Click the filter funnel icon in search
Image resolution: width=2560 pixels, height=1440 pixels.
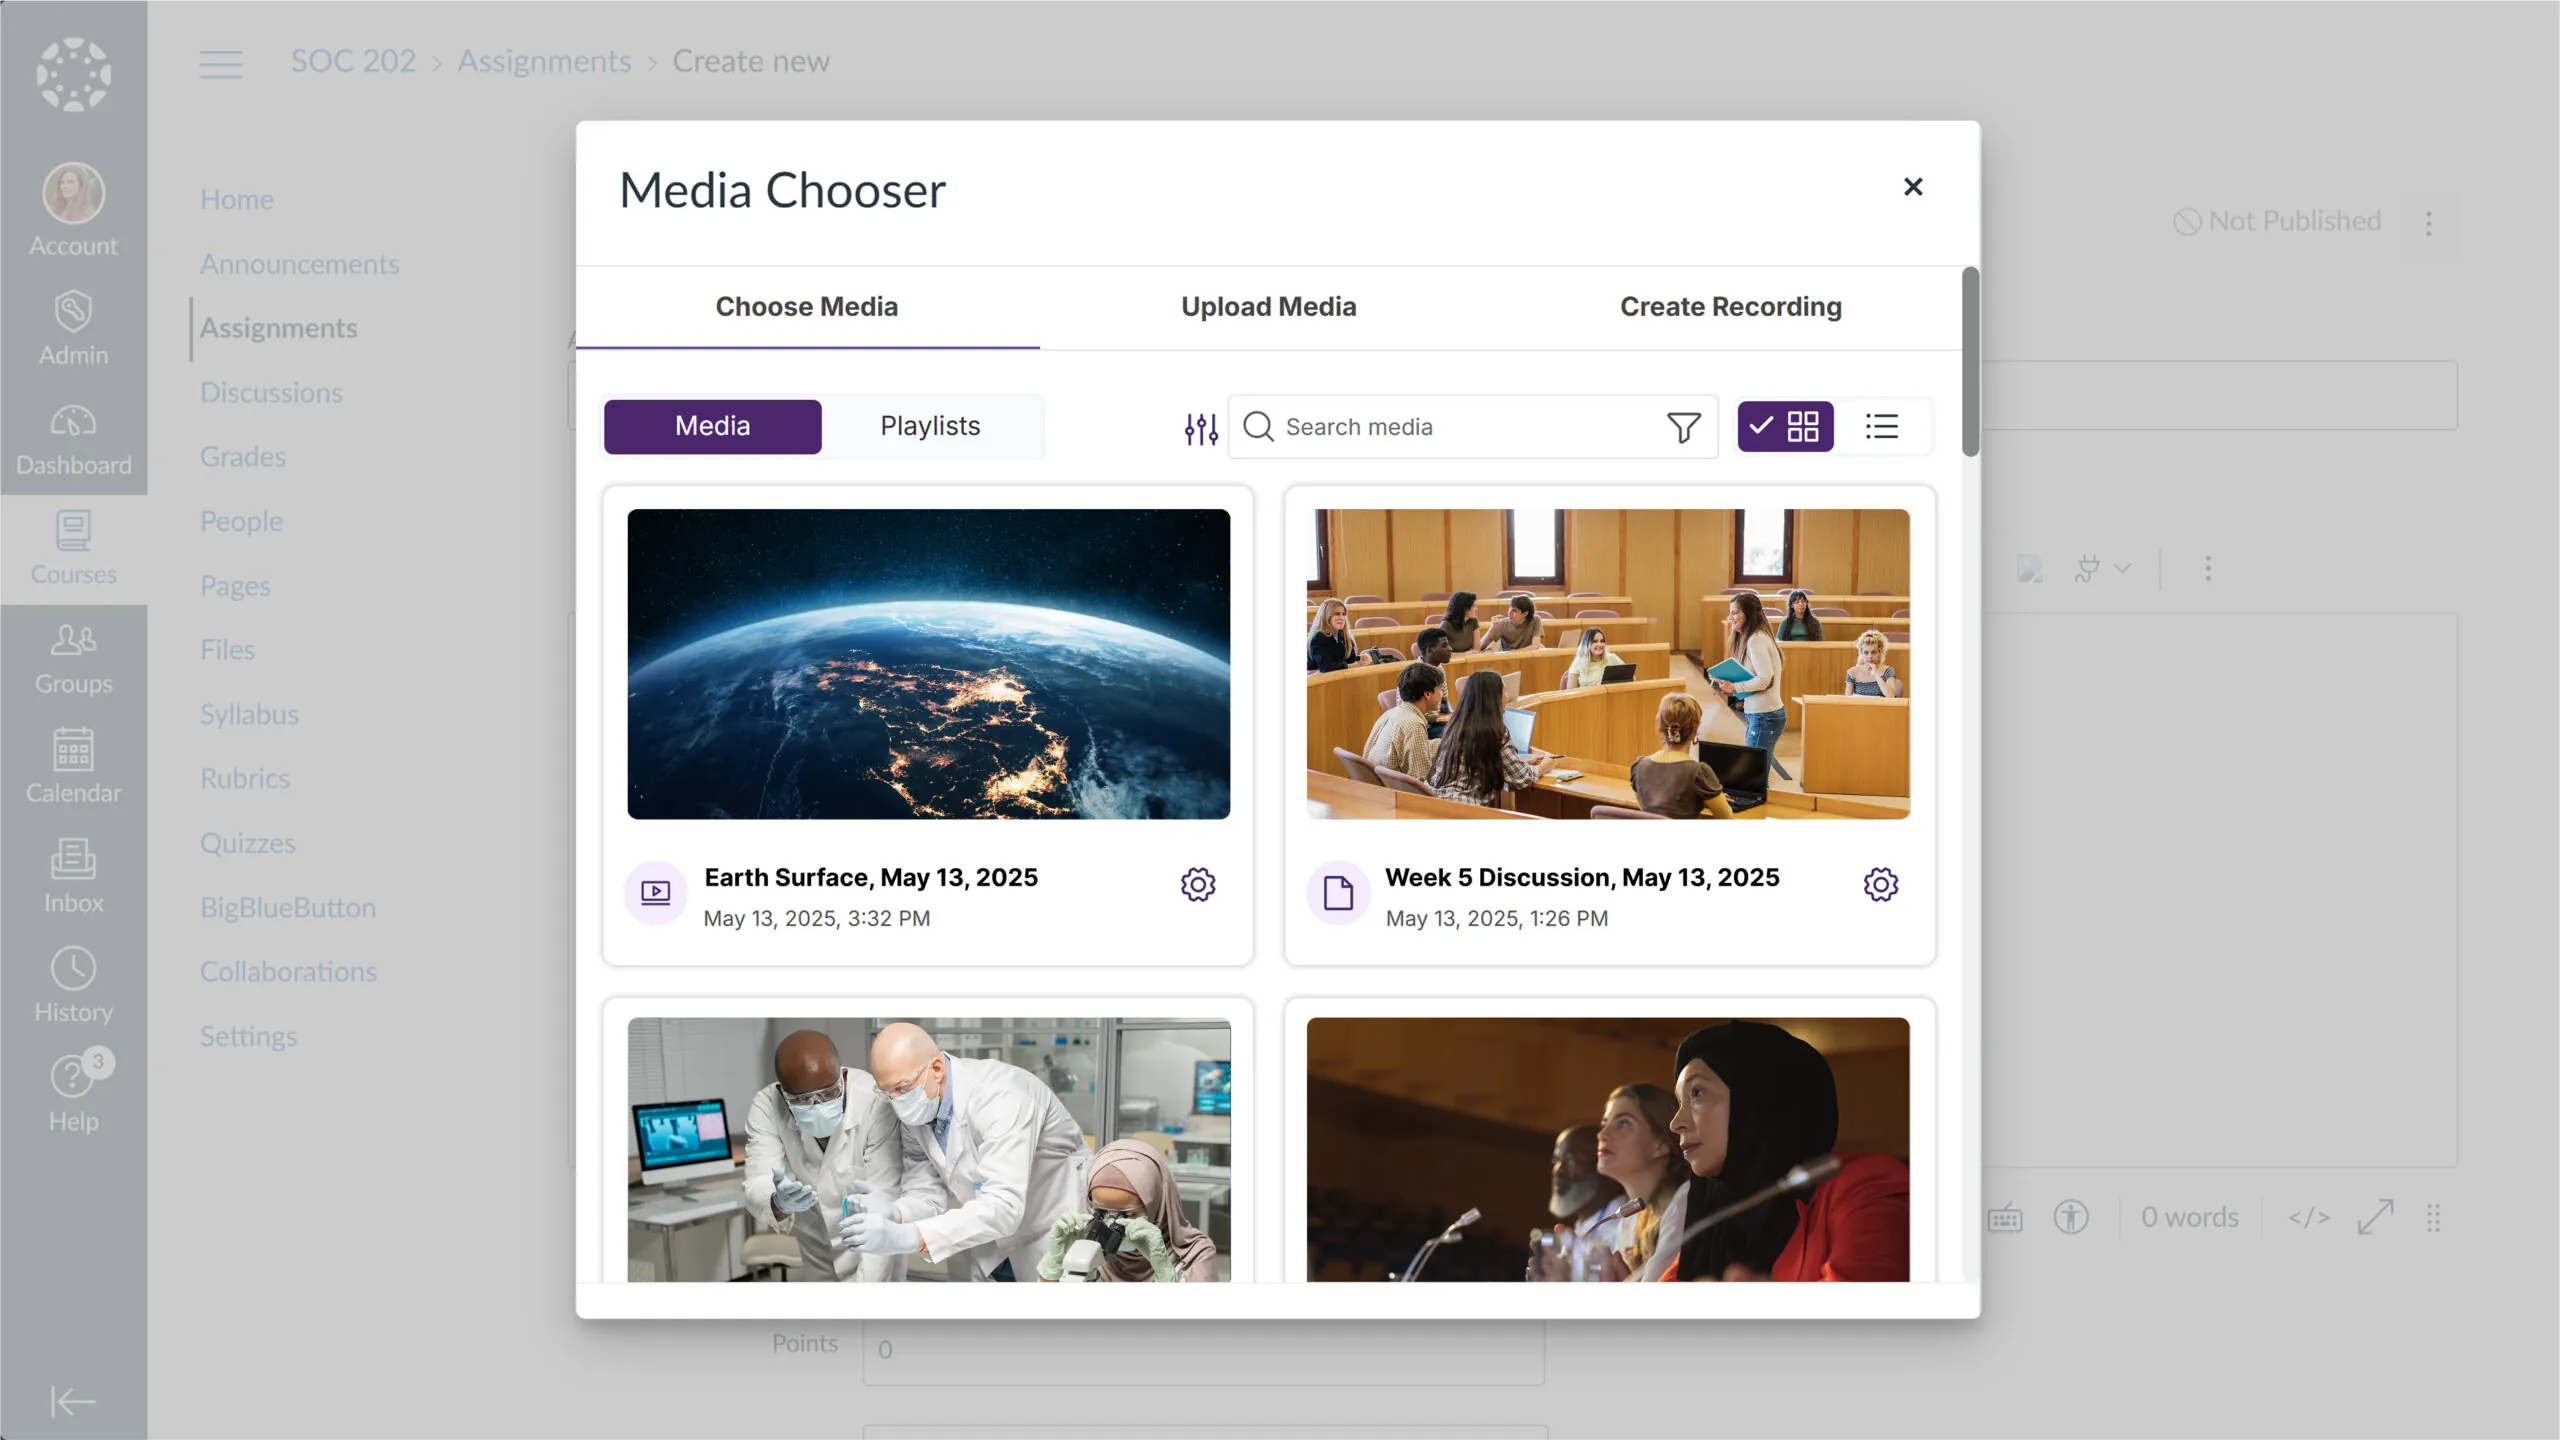click(1683, 427)
